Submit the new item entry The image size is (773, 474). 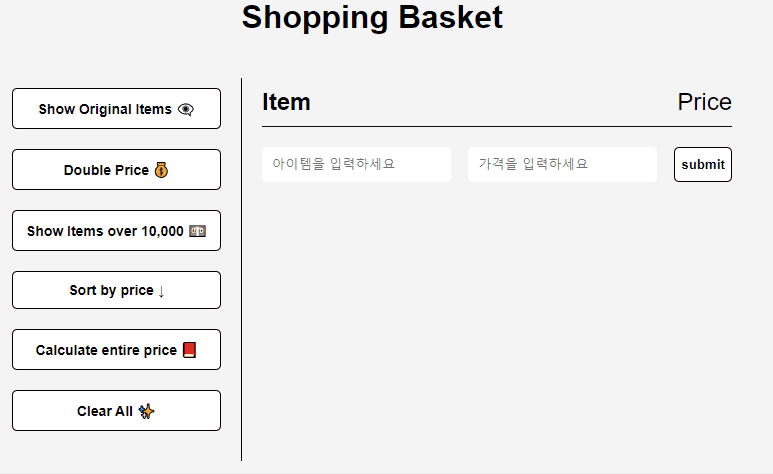coord(703,164)
